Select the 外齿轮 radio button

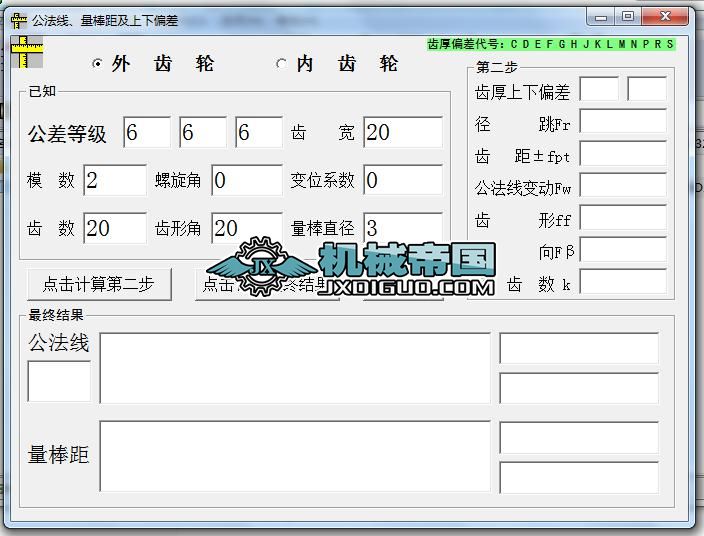pos(97,63)
